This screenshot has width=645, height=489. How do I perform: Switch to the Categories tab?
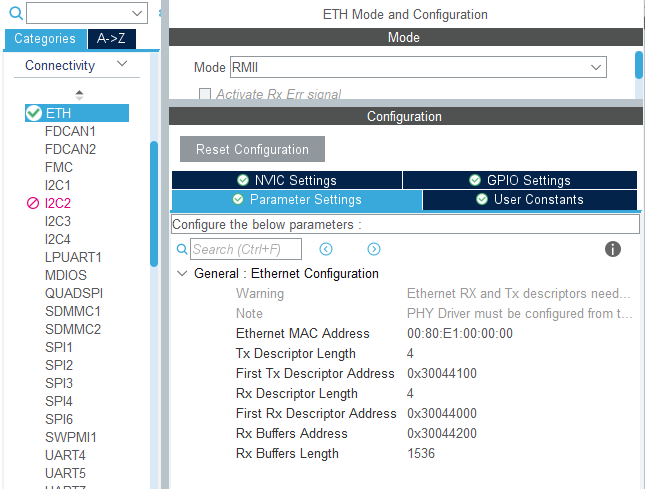[45, 39]
